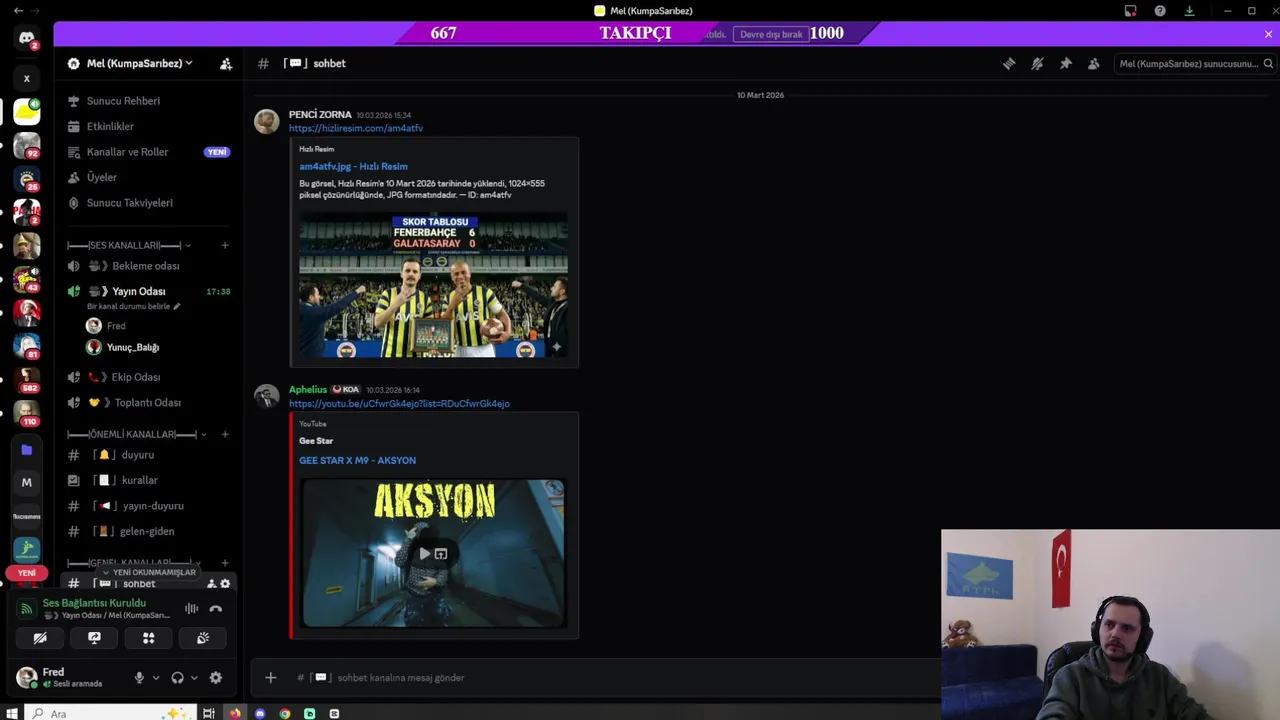Open microphone input options arrow
This screenshot has width=1280, height=720.
[155, 677]
